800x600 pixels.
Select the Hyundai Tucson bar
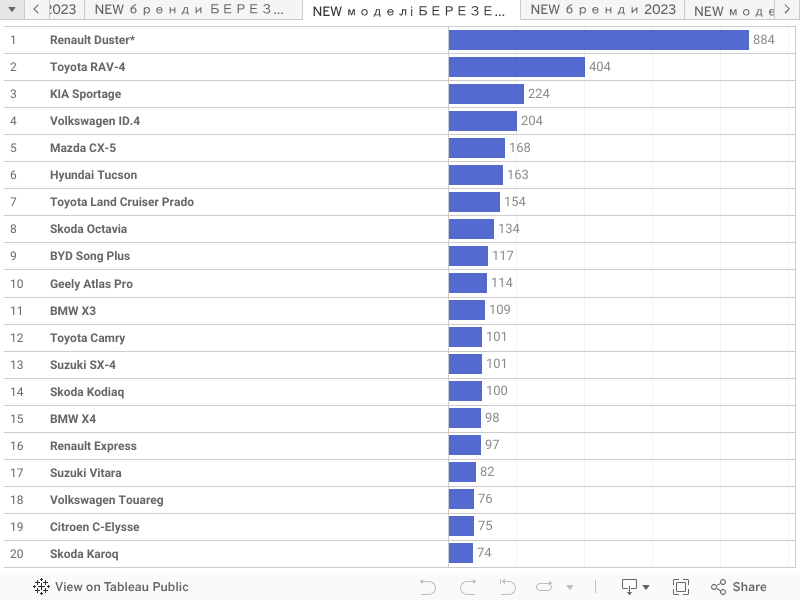click(x=476, y=175)
